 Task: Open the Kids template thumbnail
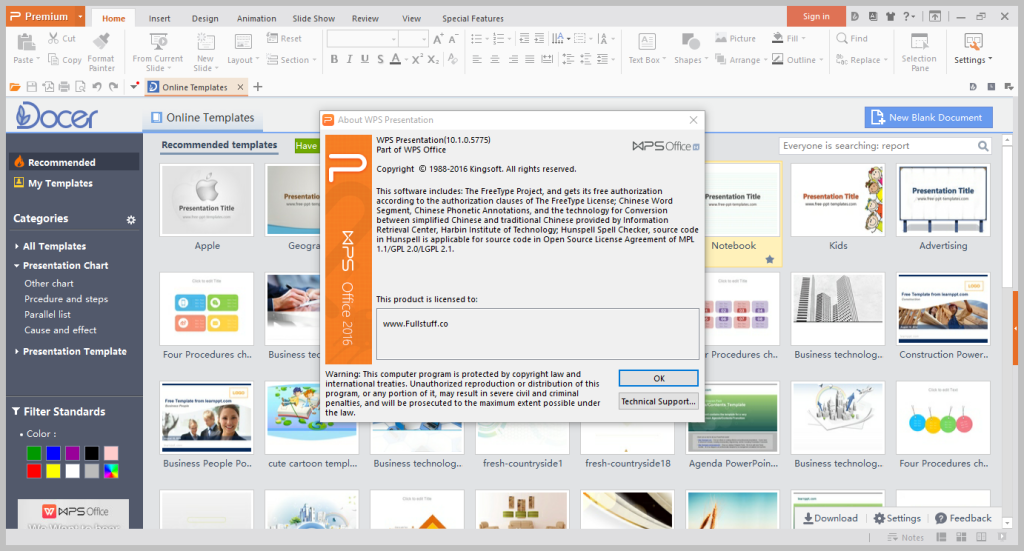838,200
